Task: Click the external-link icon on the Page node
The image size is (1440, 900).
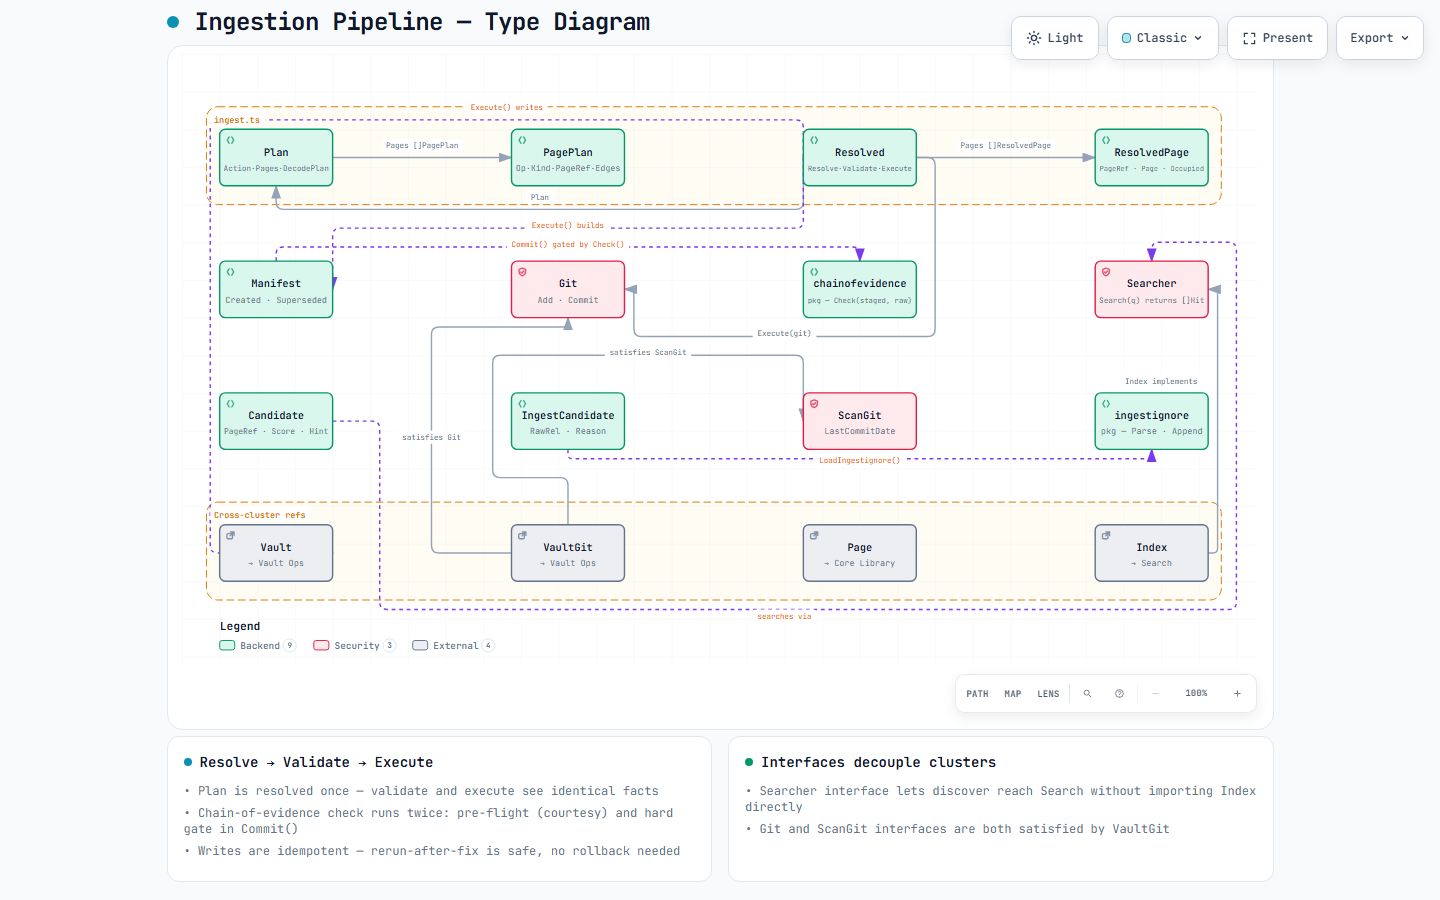Action: [814, 536]
